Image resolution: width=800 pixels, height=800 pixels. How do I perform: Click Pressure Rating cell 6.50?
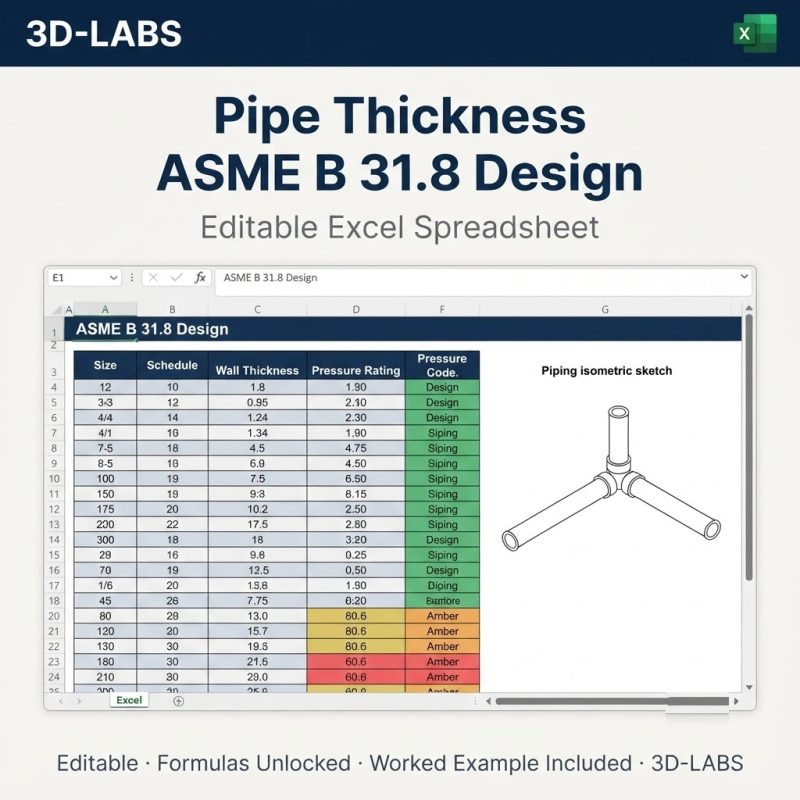click(x=356, y=479)
